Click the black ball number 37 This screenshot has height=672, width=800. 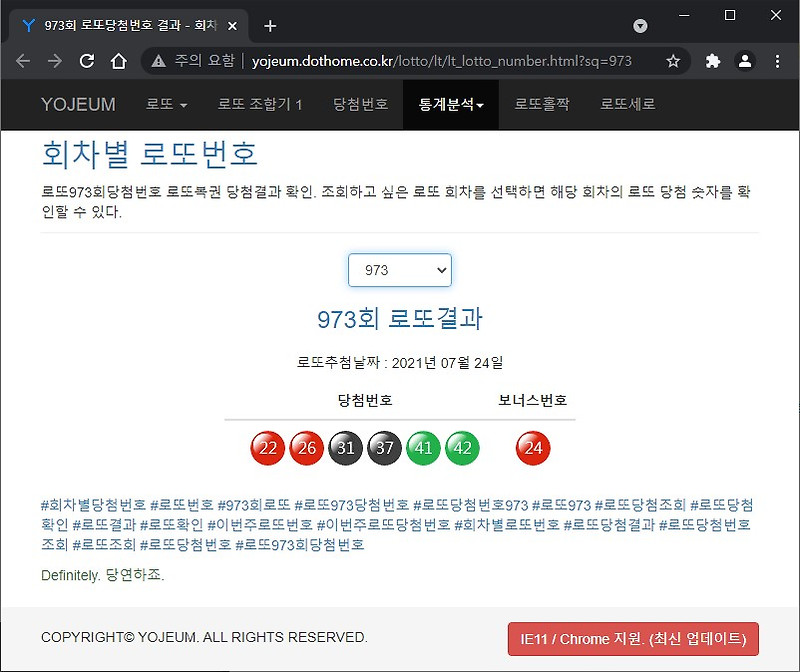[x=385, y=448]
